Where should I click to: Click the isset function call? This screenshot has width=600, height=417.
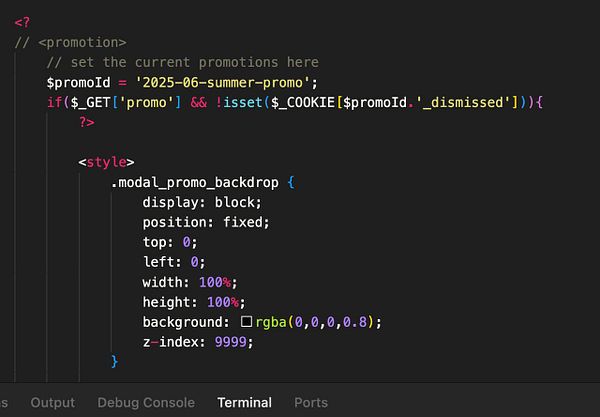(x=243, y=102)
